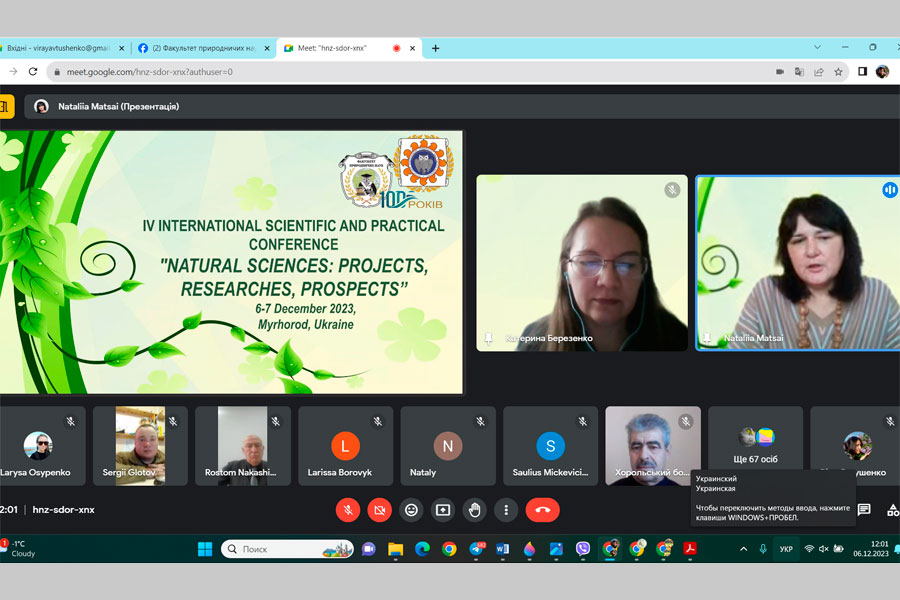The width and height of the screenshot is (900, 600).
Task: Click the Present now screen share icon
Action: point(443,510)
